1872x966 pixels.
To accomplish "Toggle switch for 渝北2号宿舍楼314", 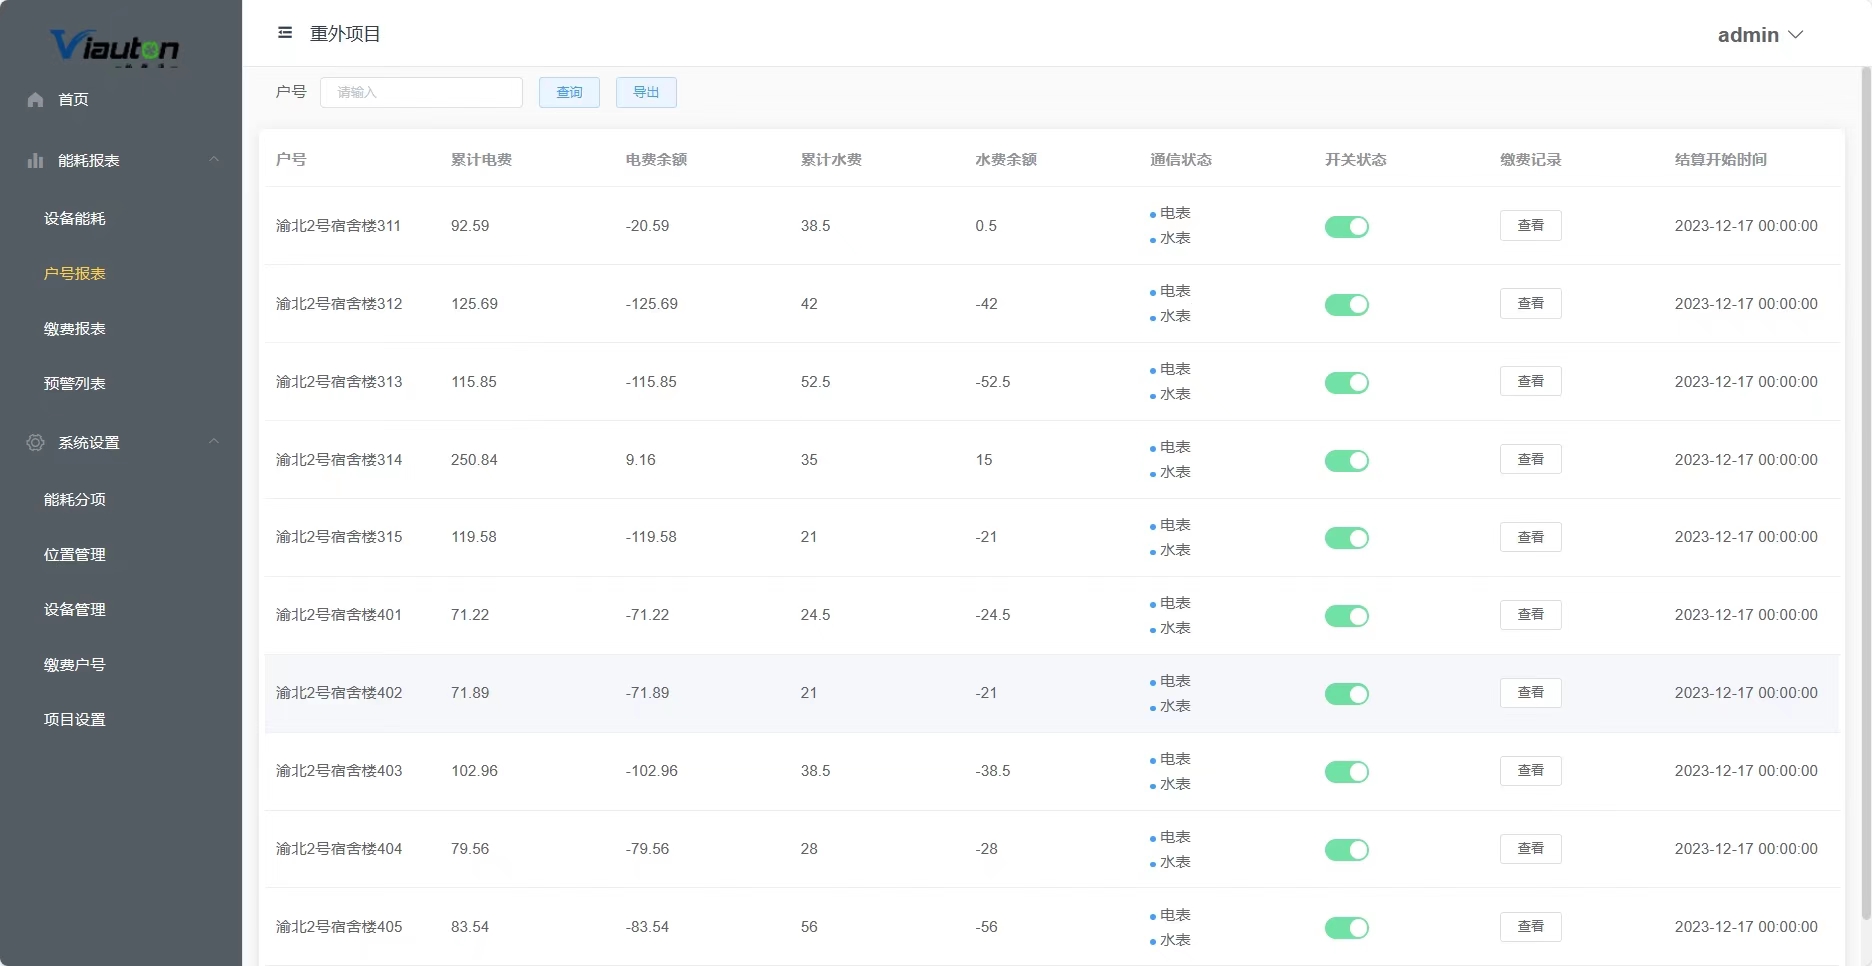I will pyautogui.click(x=1347, y=461).
